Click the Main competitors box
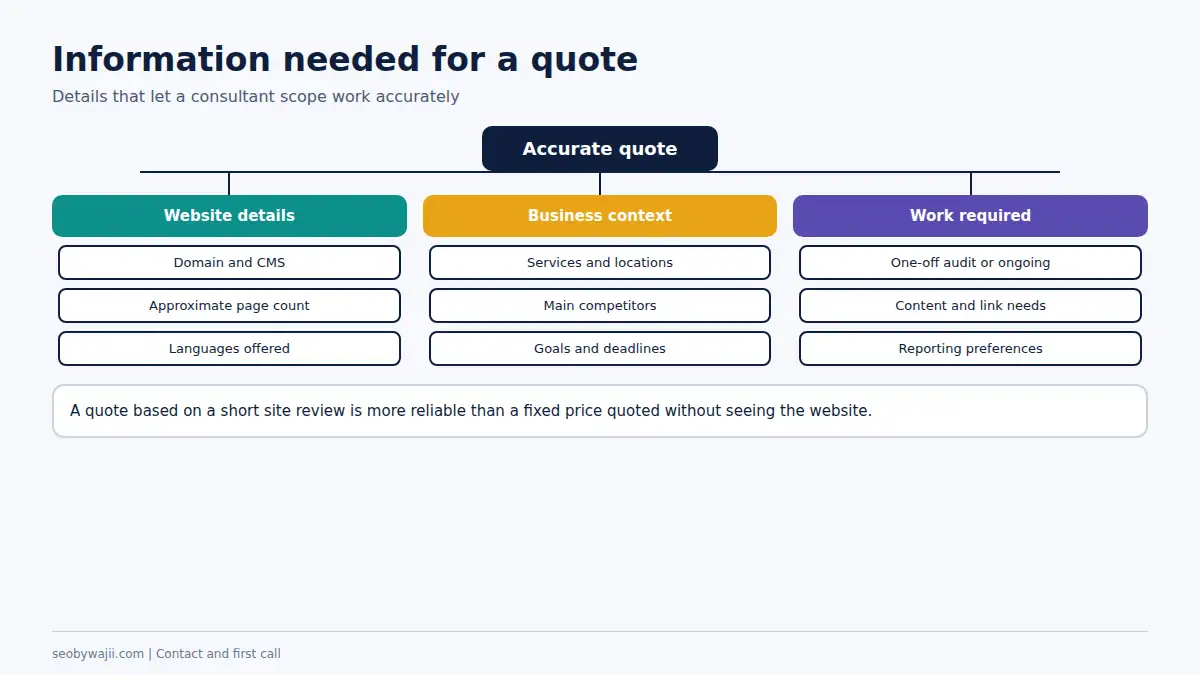This screenshot has height=675, width=1200. (x=600, y=306)
